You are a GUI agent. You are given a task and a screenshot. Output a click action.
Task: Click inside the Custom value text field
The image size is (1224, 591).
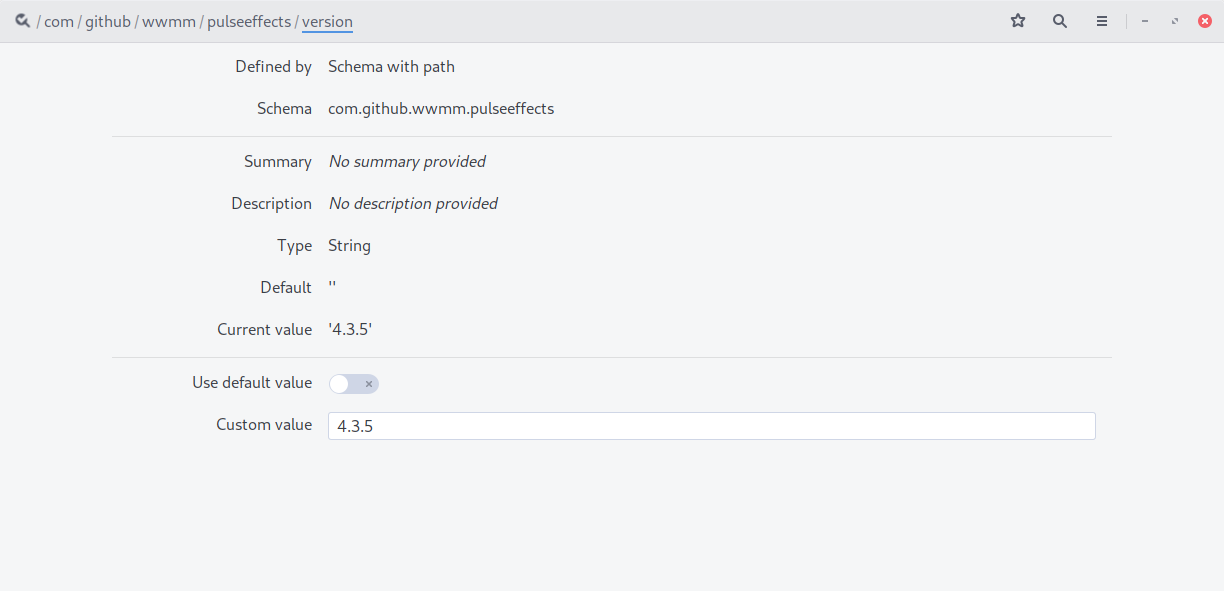[711, 425]
